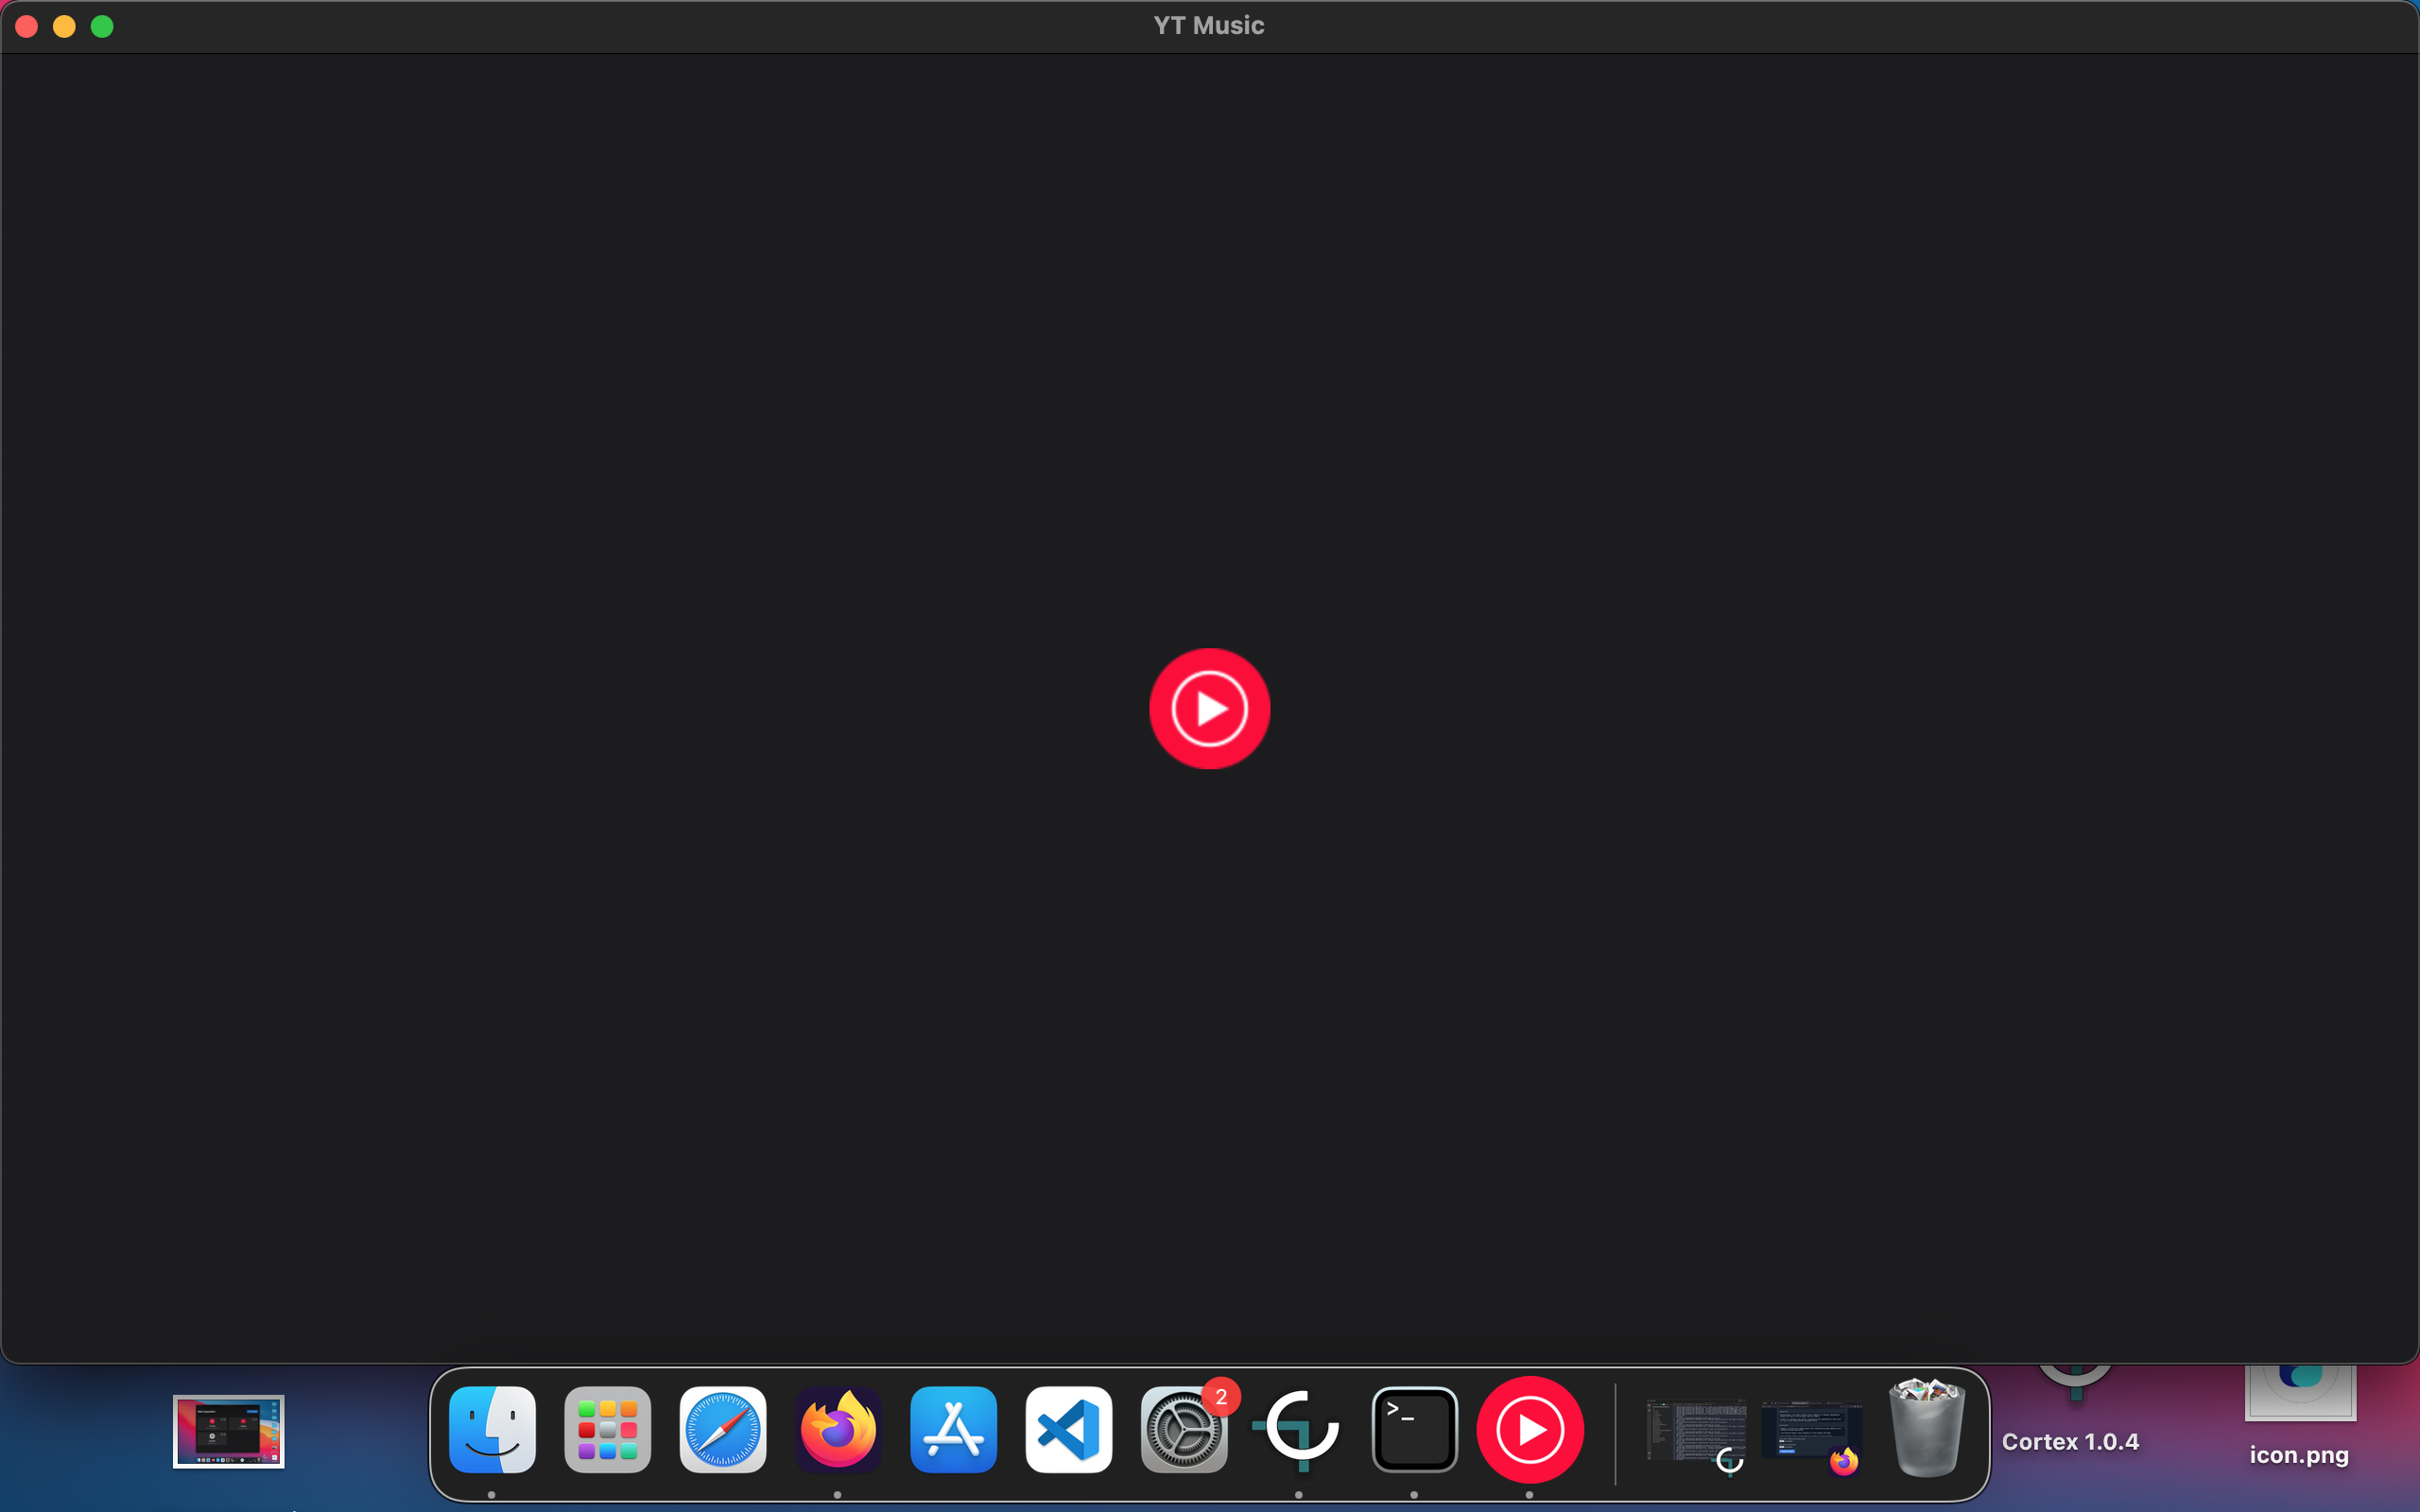Open the App Store dock icon
Screen dimensions: 2420x1512
pos(953,1430)
